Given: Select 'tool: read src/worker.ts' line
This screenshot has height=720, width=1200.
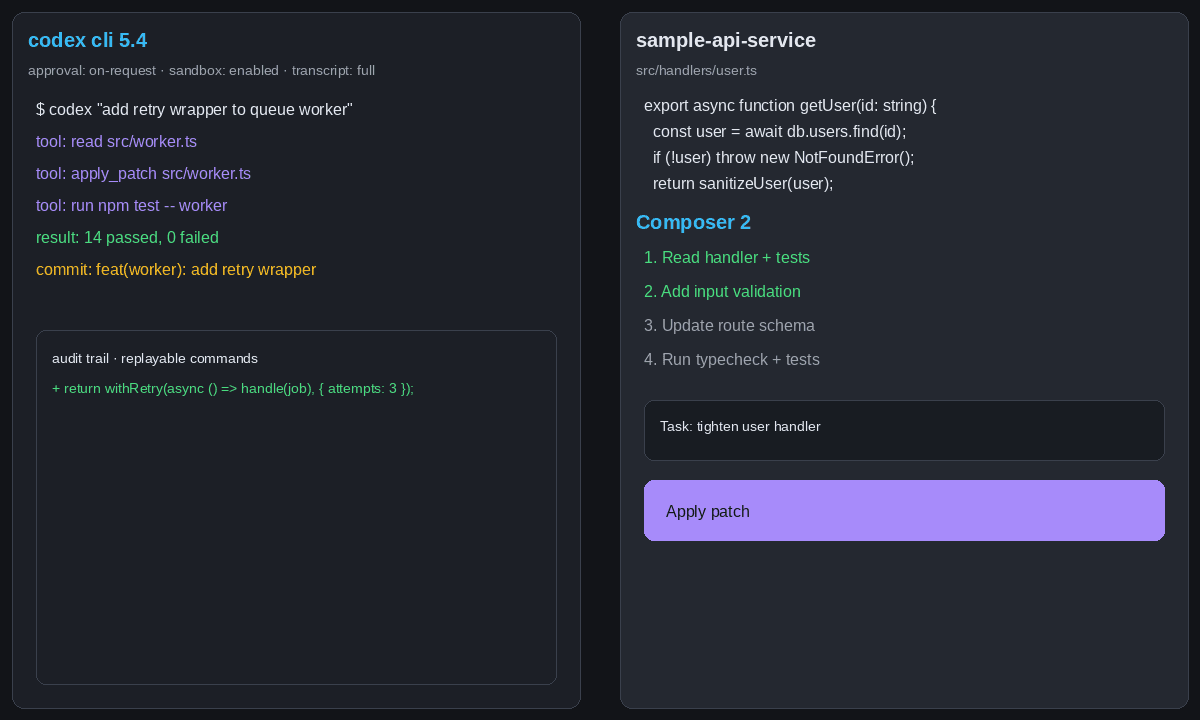Looking at the screenshot, I should point(116,141).
